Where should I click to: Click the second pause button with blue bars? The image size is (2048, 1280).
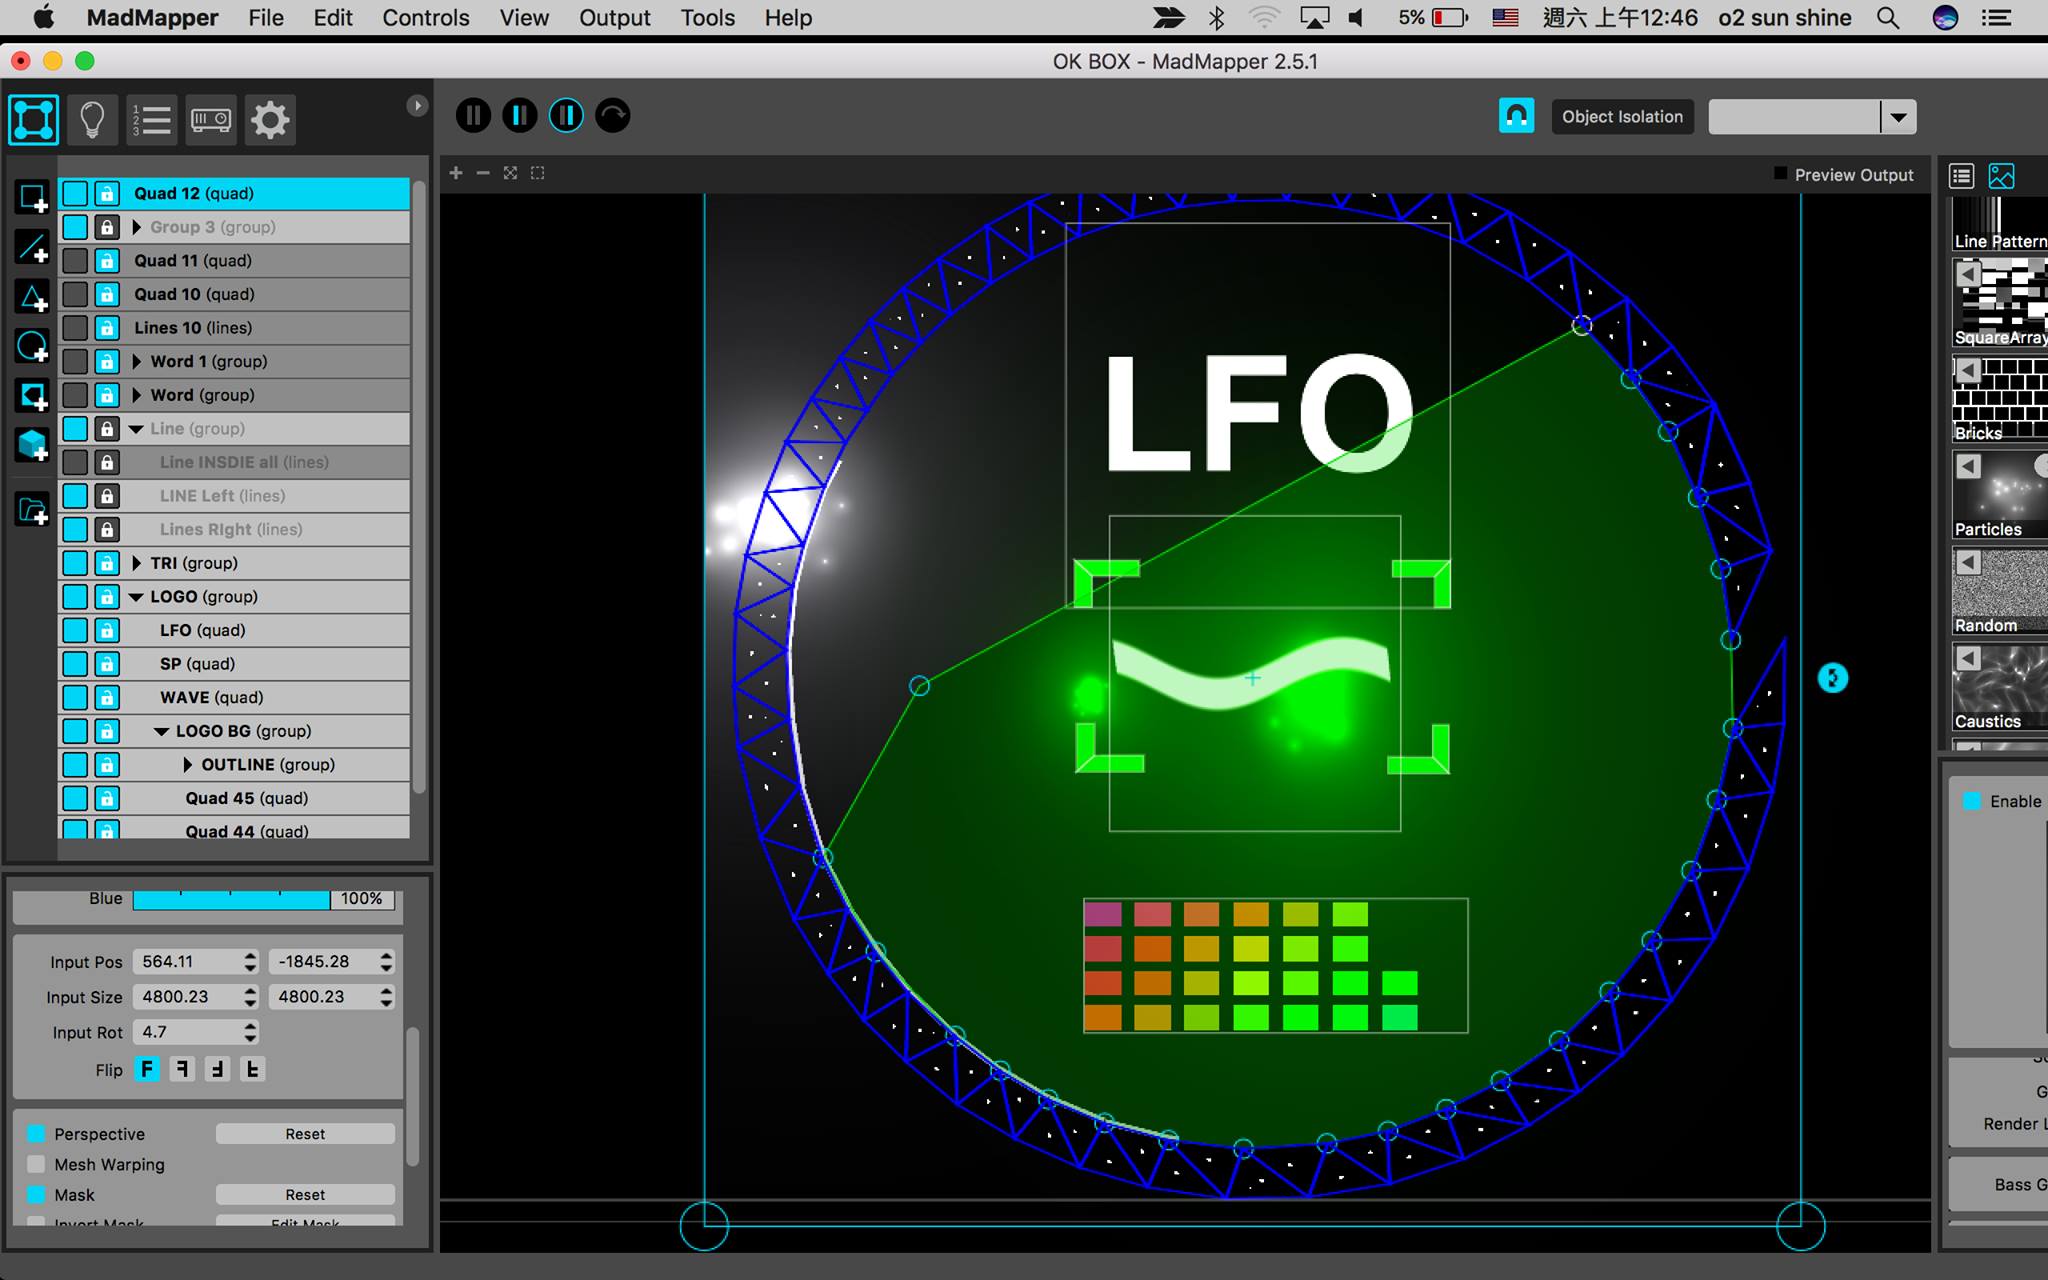[x=519, y=116]
